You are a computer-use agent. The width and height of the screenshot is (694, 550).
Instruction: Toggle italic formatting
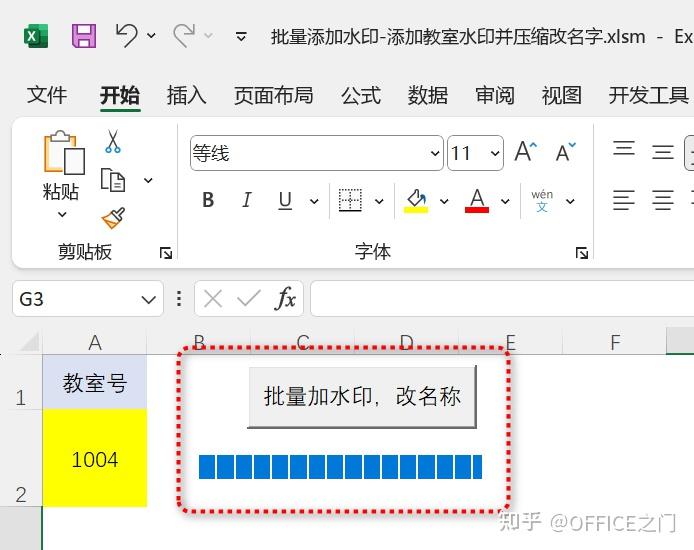[x=247, y=200]
